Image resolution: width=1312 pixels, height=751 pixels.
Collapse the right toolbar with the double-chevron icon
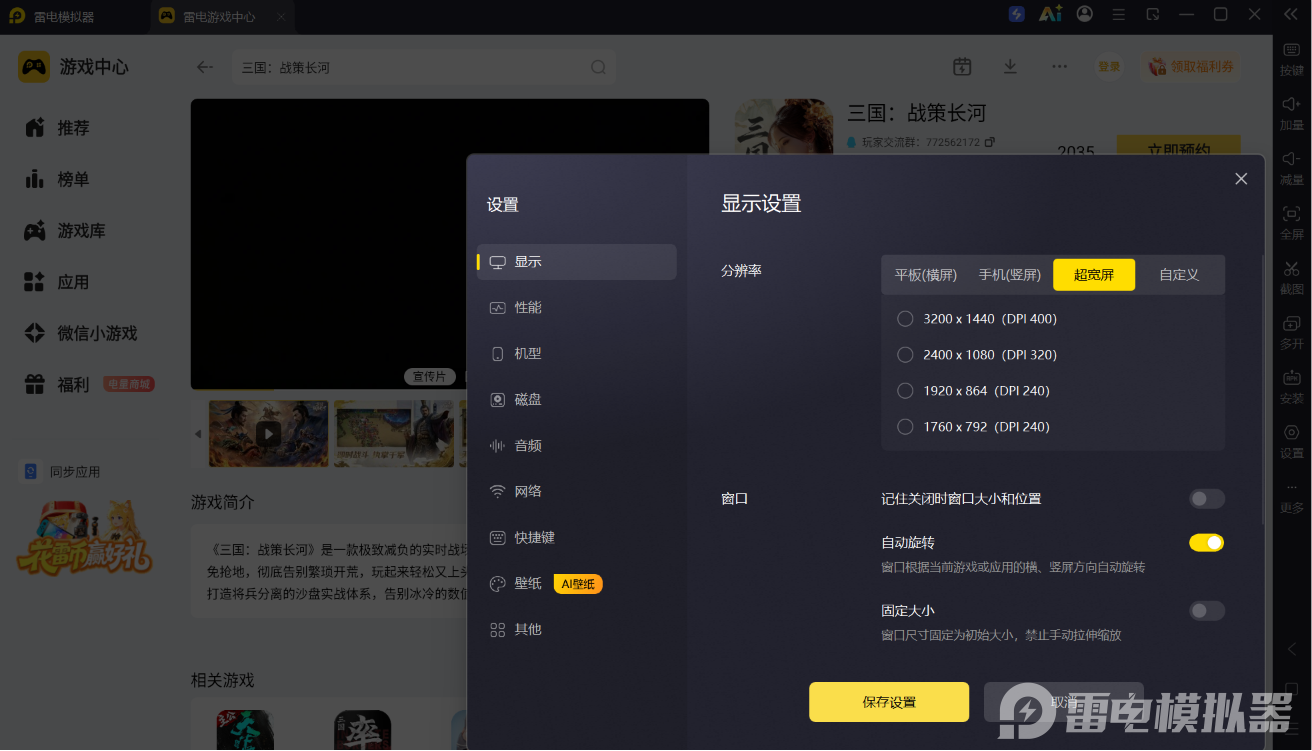1291,15
